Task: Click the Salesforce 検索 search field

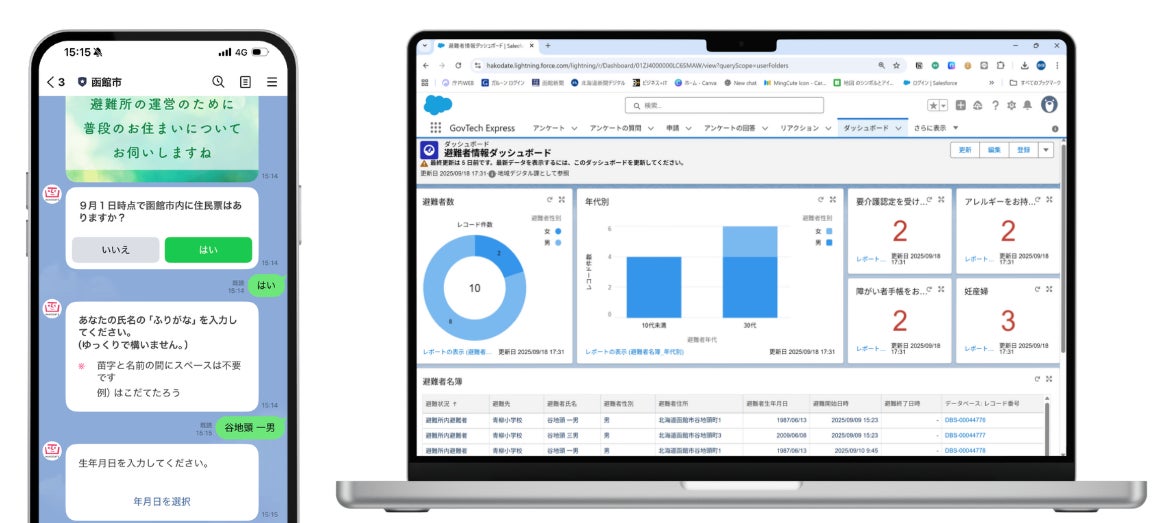Action: (x=724, y=105)
